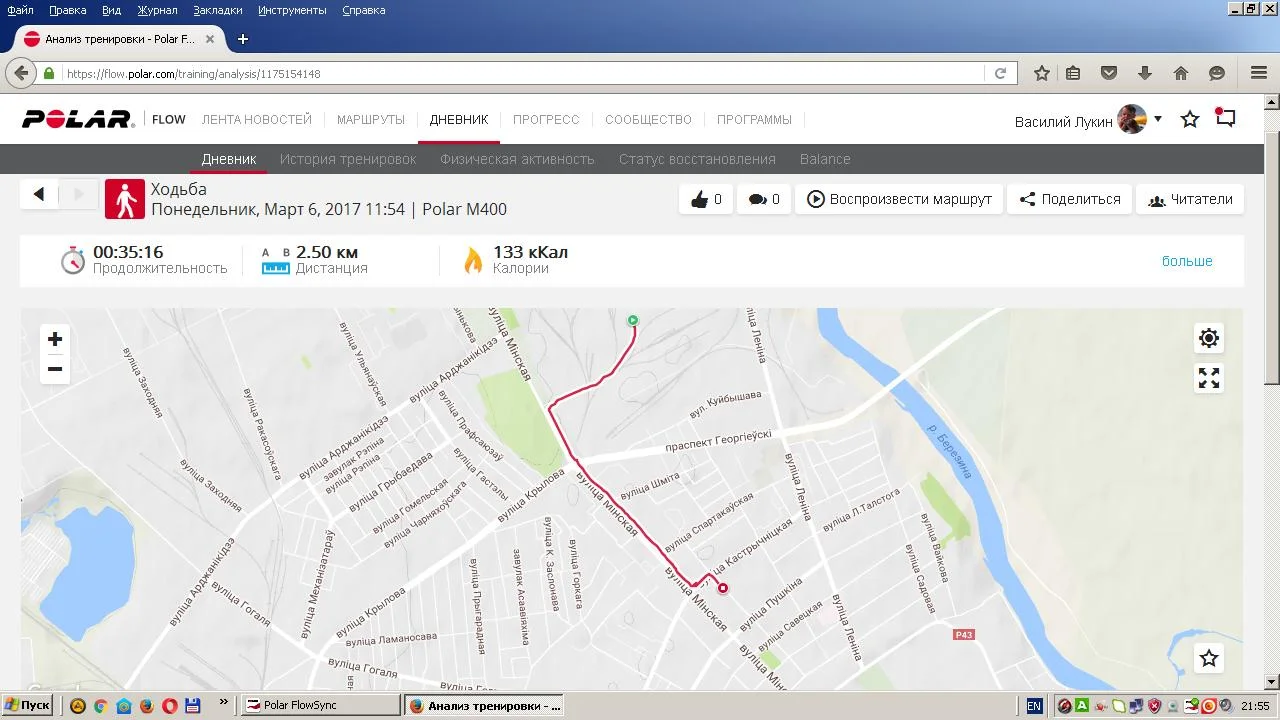1280x720 pixels.
Task: Switch to Polar FlowSync taskbar window
Action: [x=320, y=705]
